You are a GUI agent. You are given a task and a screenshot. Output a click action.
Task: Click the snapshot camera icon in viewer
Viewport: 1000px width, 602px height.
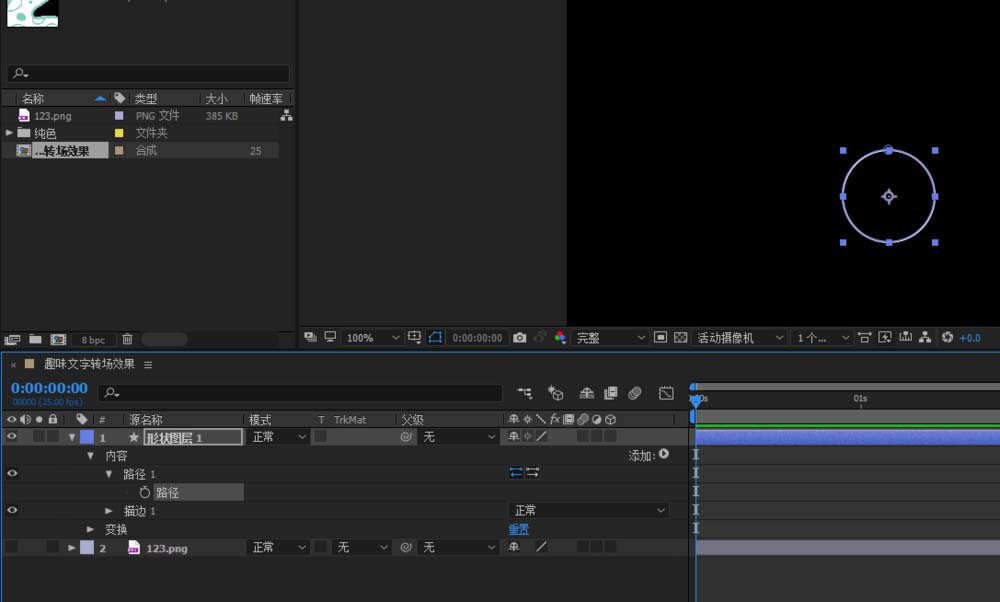click(519, 338)
